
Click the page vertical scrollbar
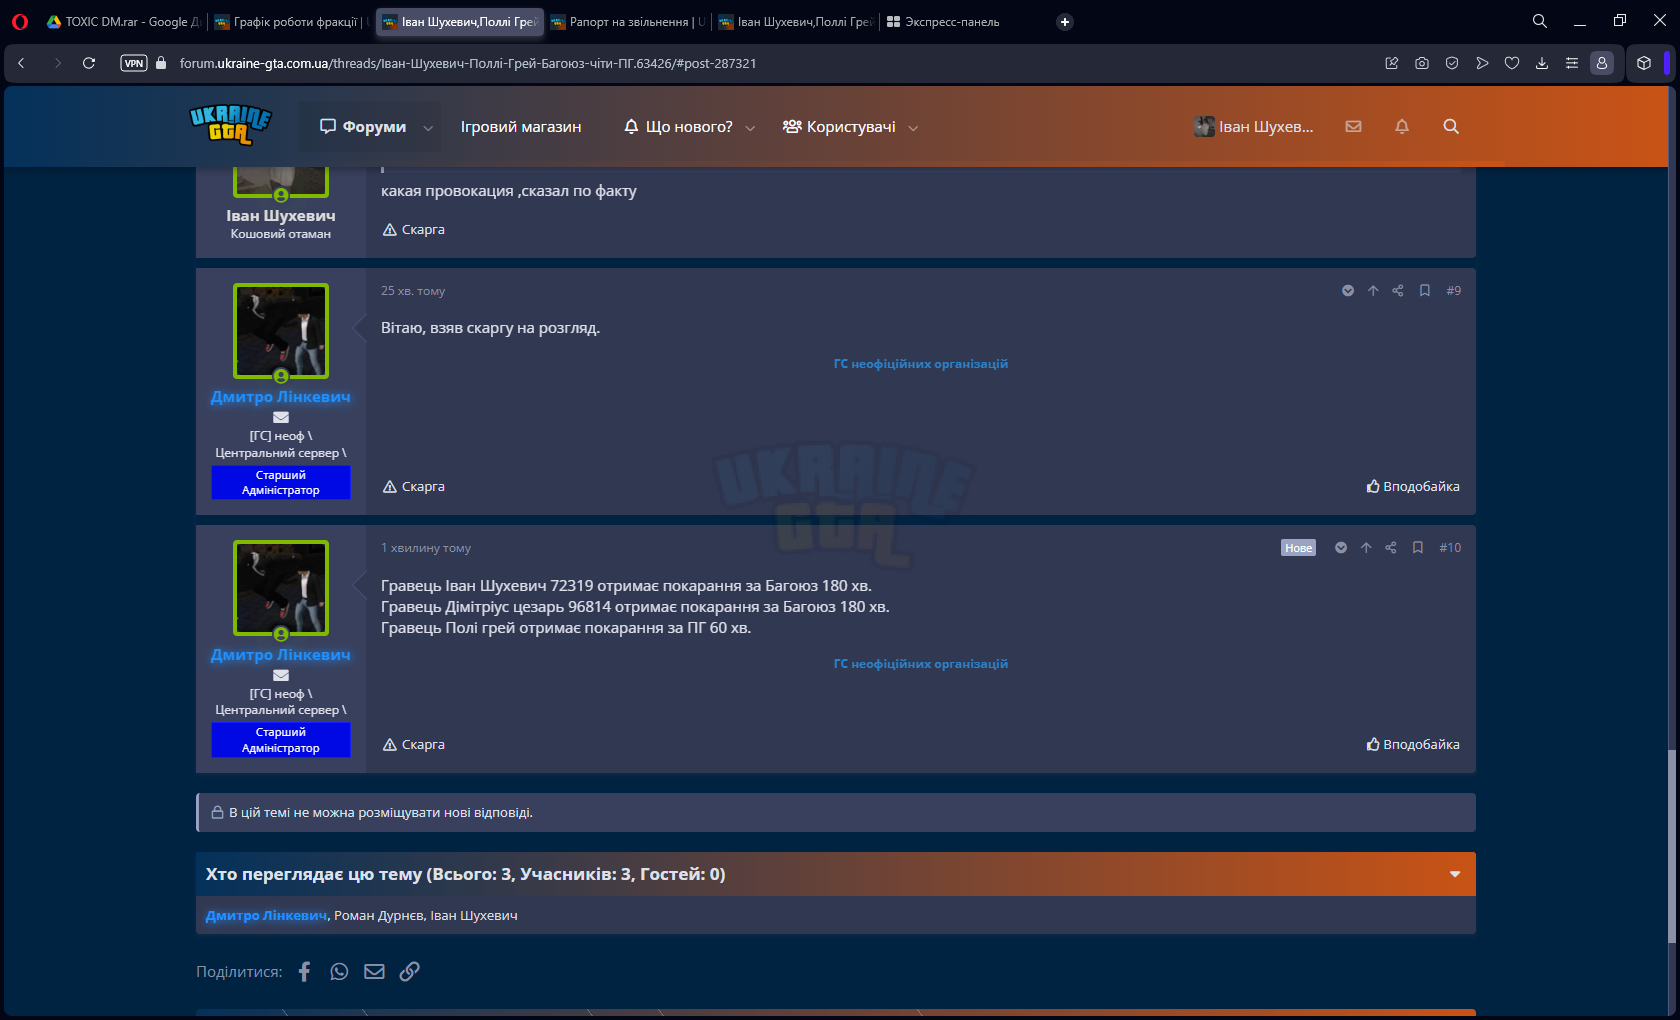(x=1672, y=845)
